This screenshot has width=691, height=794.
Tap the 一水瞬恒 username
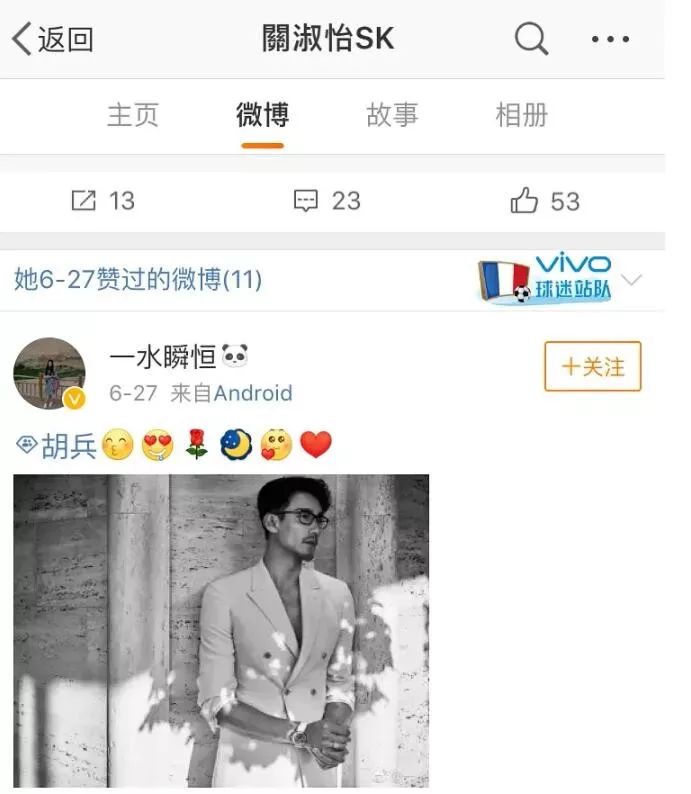click(163, 357)
